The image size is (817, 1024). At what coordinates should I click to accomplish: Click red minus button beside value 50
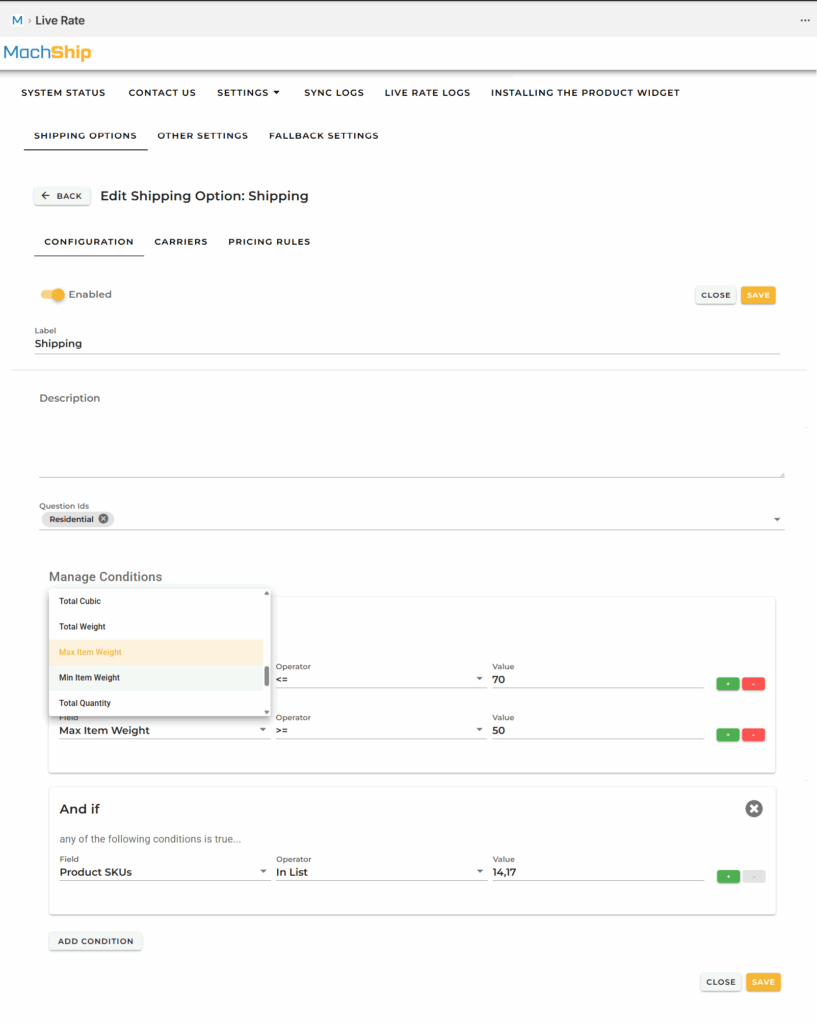tap(753, 735)
